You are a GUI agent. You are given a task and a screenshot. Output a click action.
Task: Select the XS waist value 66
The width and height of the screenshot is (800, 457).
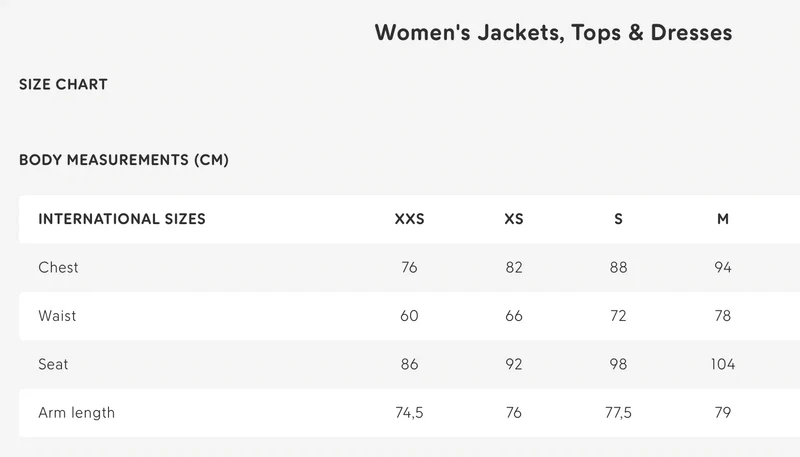click(514, 316)
